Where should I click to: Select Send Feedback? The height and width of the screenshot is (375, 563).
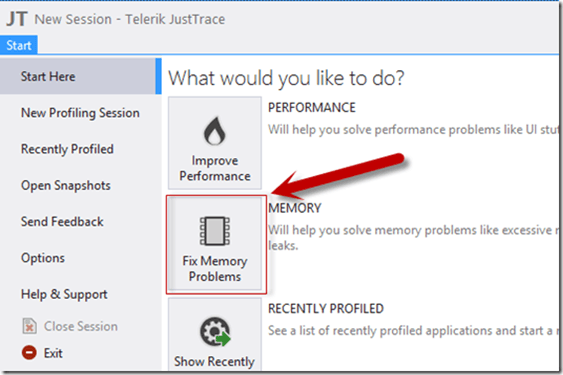point(62,222)
